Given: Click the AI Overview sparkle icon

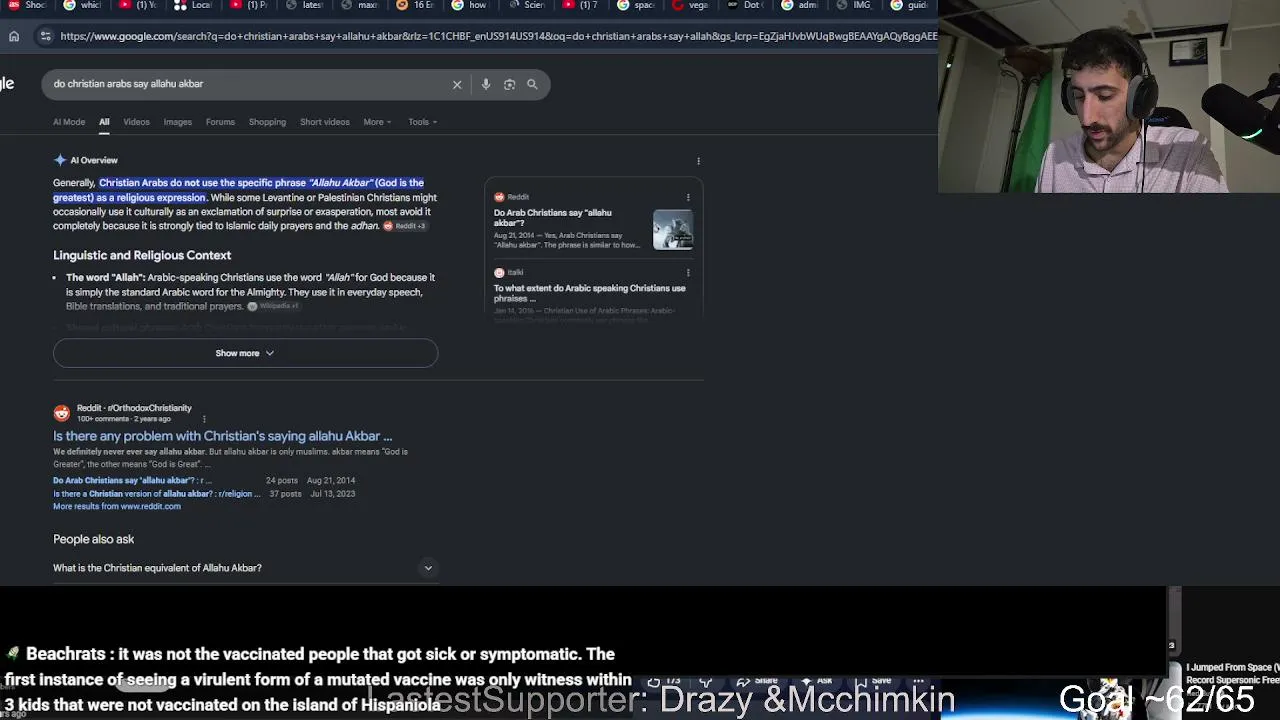Looking at the screenshot, I should 60,160.
